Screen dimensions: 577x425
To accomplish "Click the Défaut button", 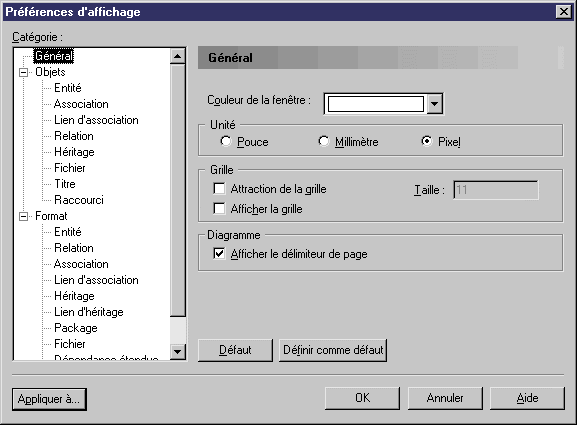I will [x=235, y=350].
